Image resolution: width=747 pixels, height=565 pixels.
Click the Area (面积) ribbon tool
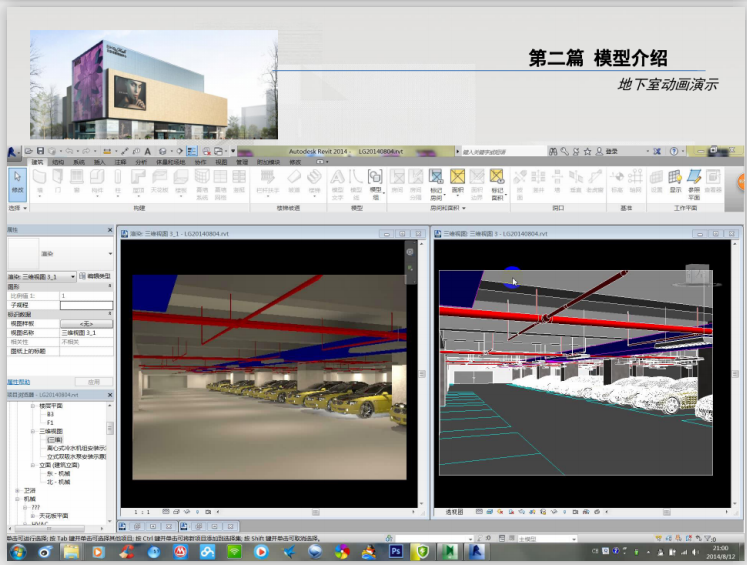(458, 181)
